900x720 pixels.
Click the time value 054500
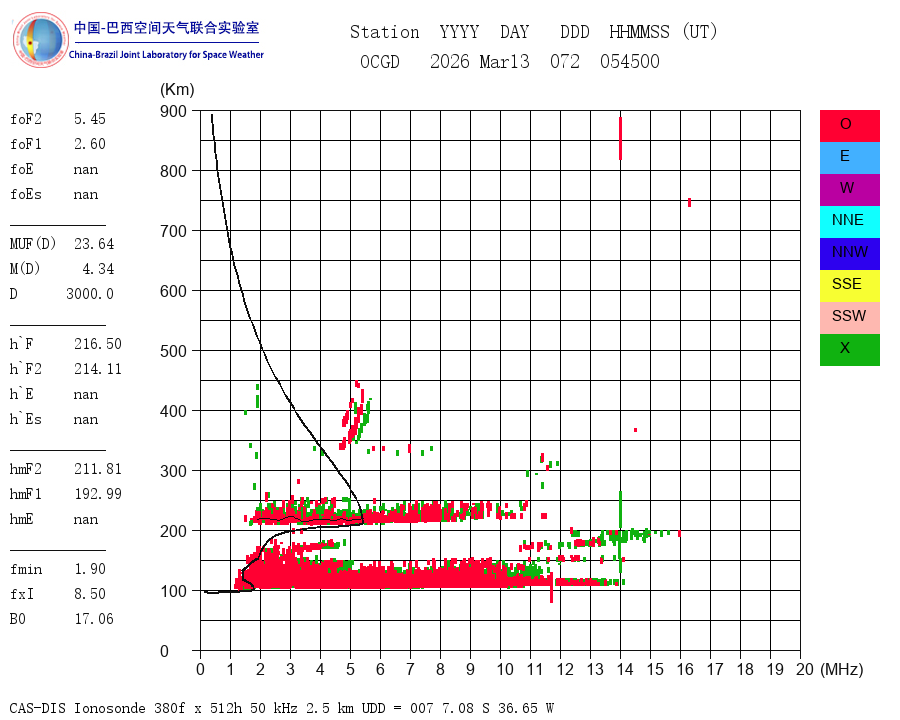[x=630, y=61]
